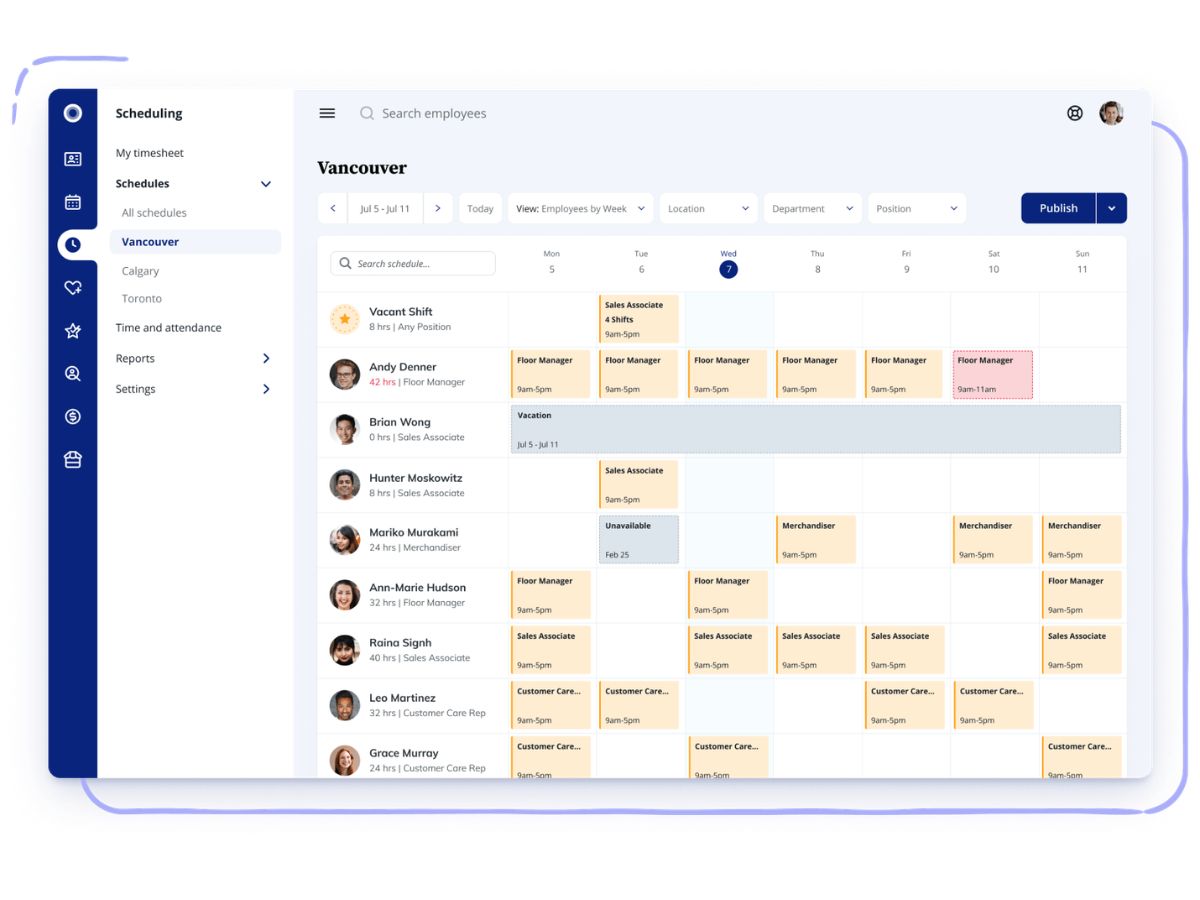Open the heart benefits sidebar icon

coord(73,288)
